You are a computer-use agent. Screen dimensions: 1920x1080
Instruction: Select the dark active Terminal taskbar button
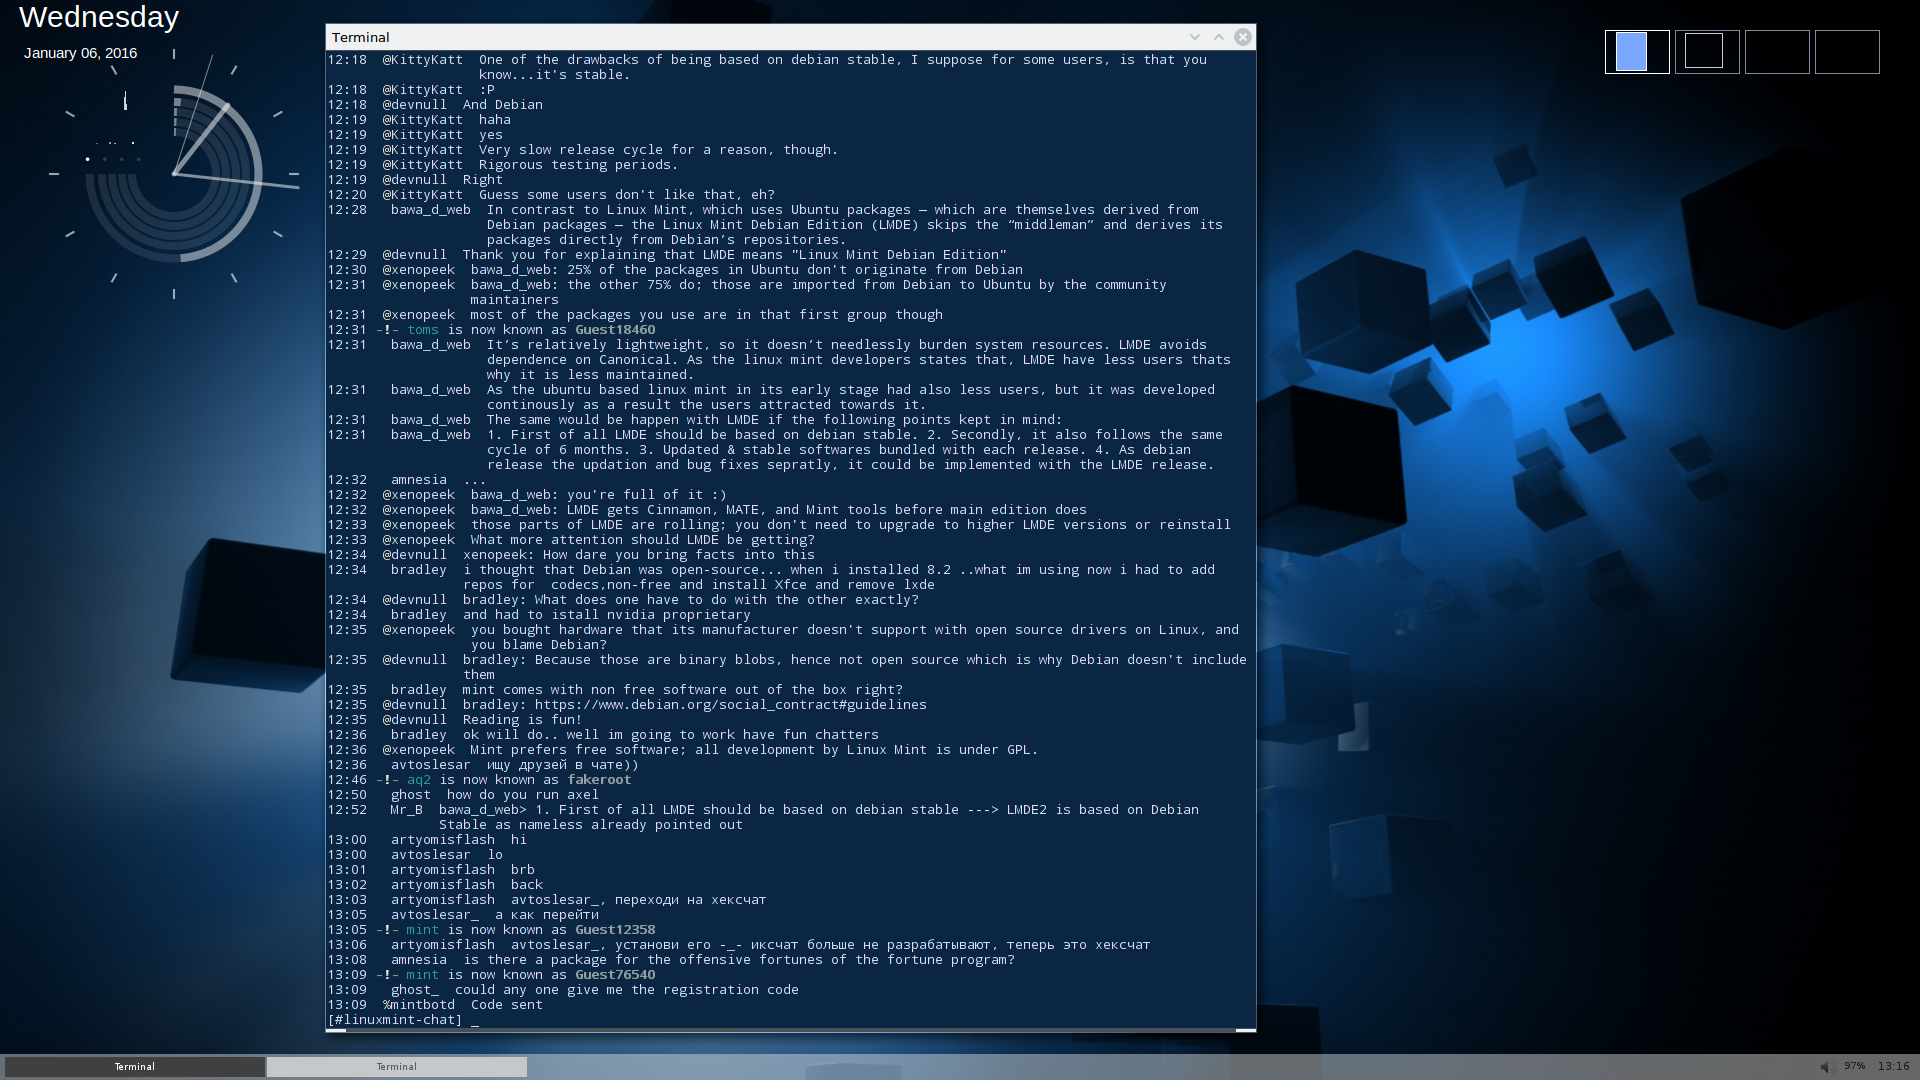[135, 1067]
